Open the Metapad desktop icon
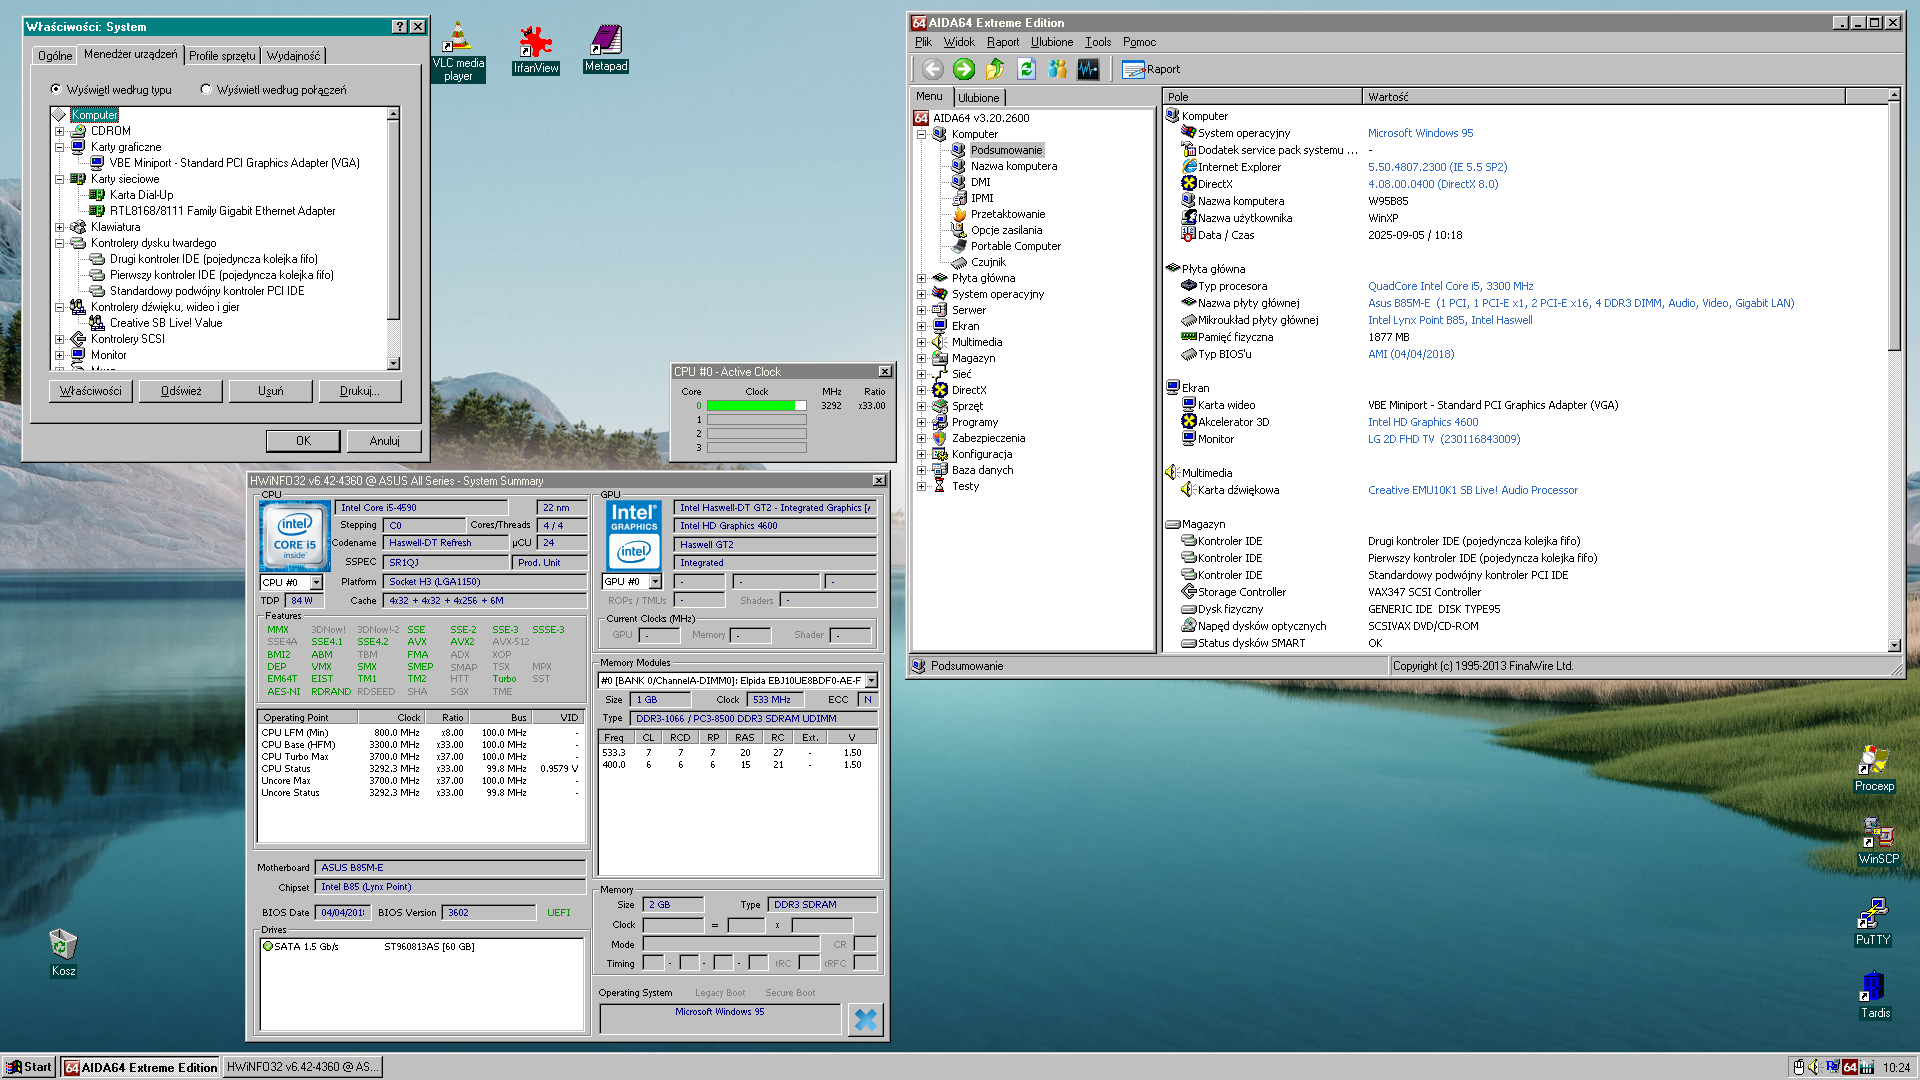This screenshot has width=1920, height=1080. pyautogui.click(x=606, y=49)
